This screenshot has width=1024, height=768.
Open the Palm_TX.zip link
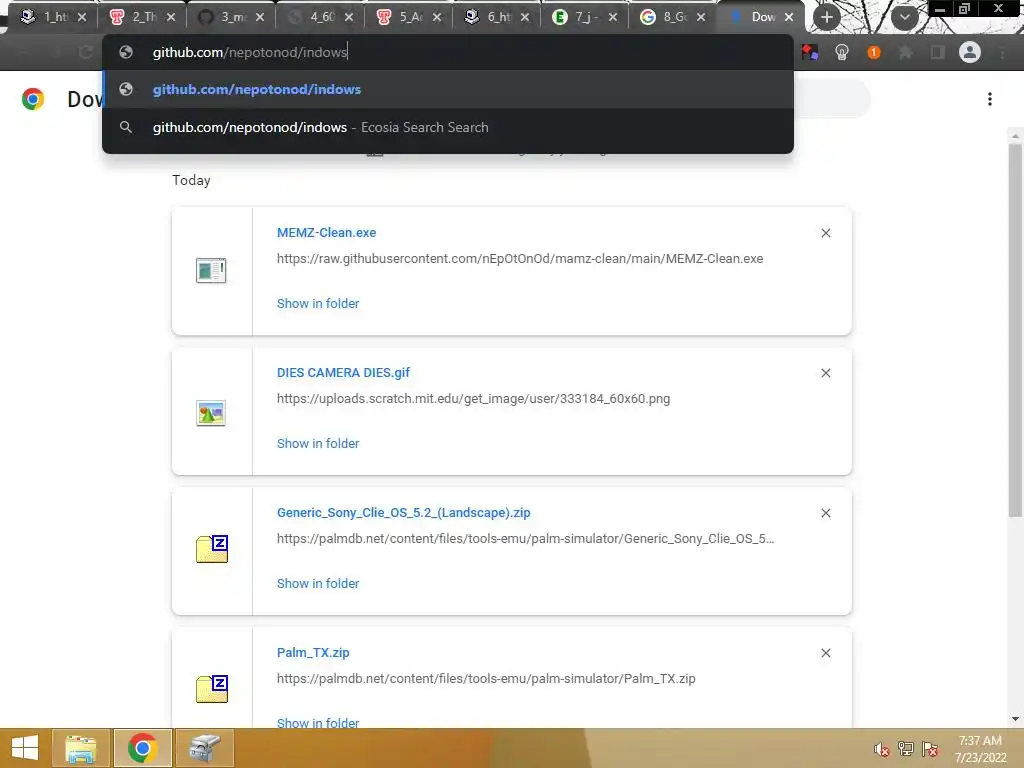point(313,652)
